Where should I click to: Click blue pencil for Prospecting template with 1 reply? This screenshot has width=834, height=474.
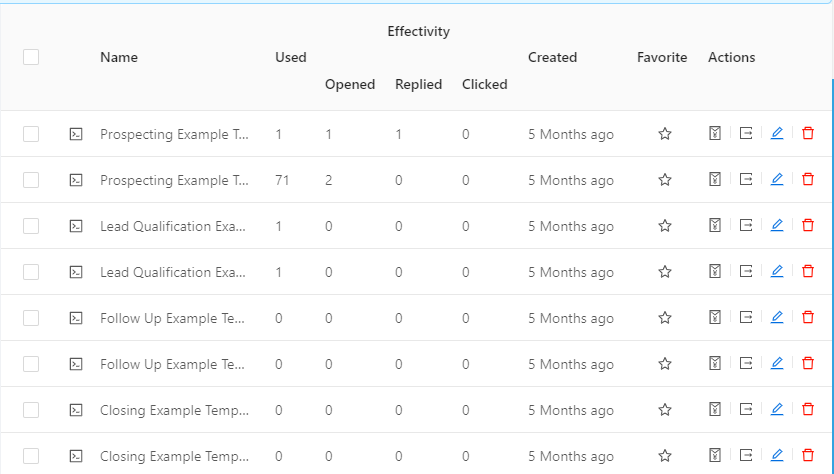coord(777,134)
